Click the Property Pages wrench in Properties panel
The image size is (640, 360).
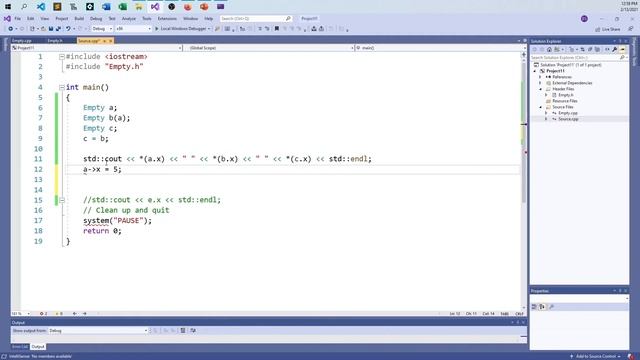(x=551, y=307)
